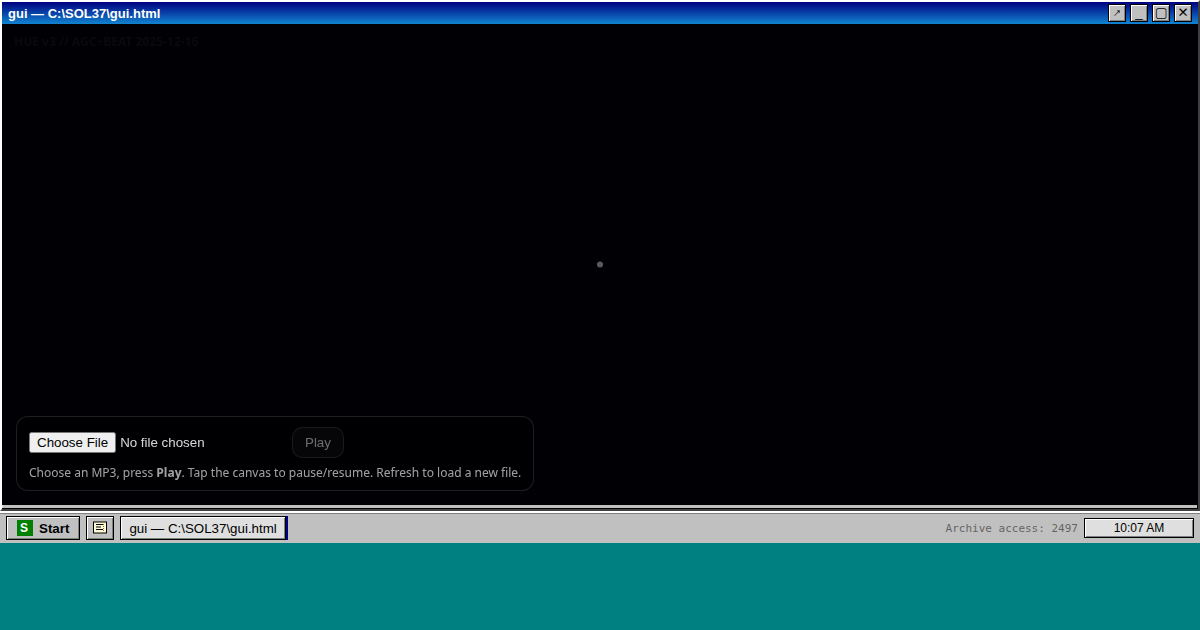1200x630 pixels.
Task: Close the gui.html window
Action: coord(1183,13)
